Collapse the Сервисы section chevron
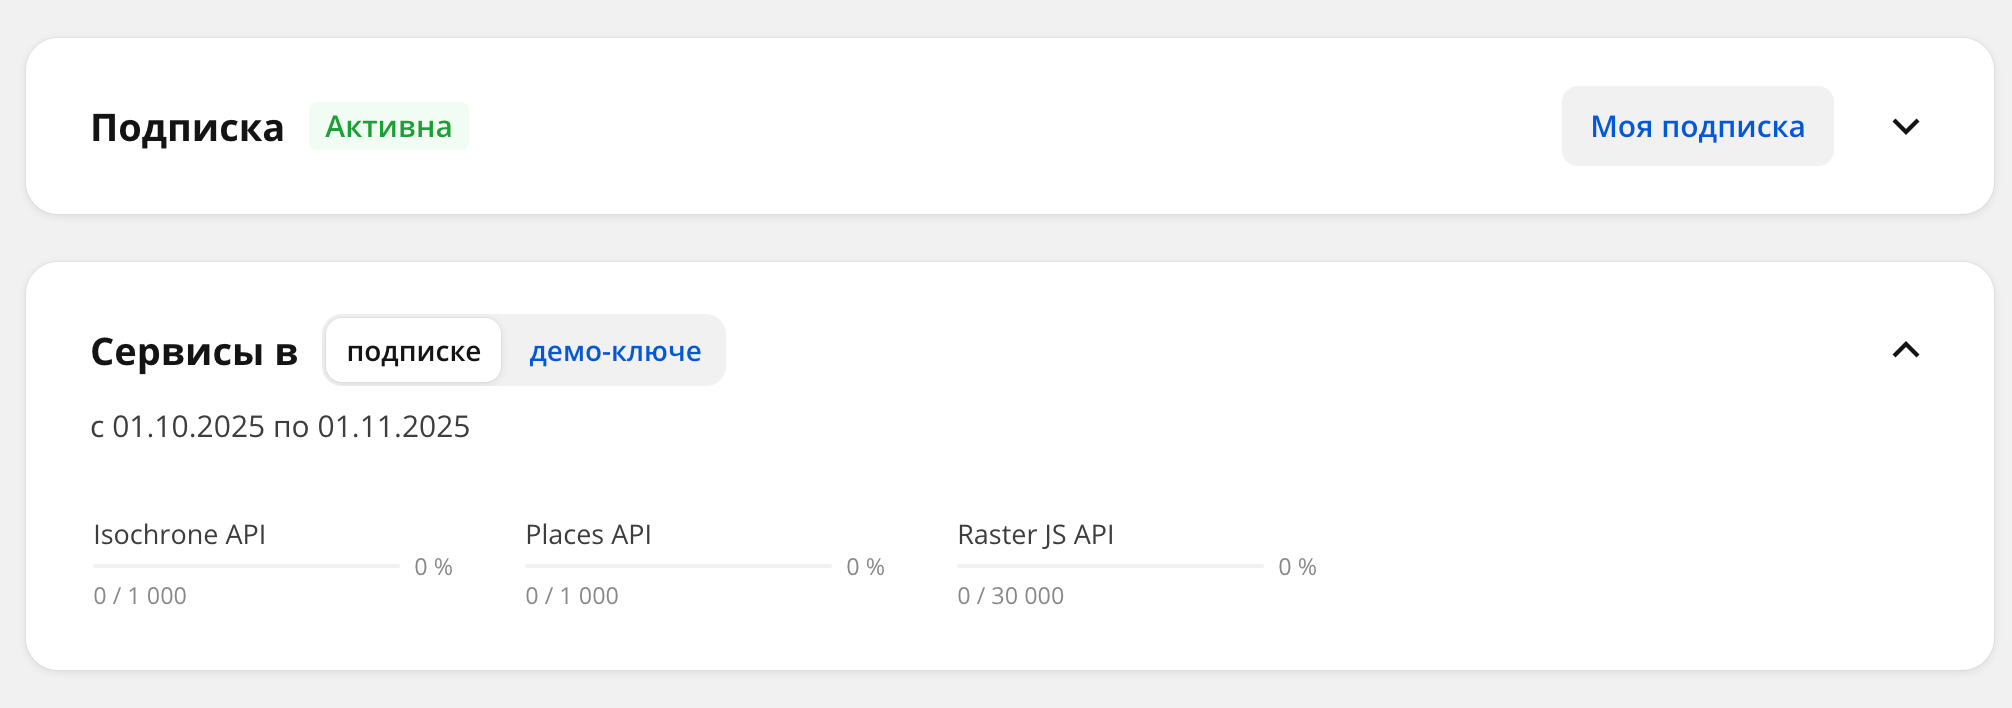This screenshot has width=2012, height=708. click(1906, 350)
